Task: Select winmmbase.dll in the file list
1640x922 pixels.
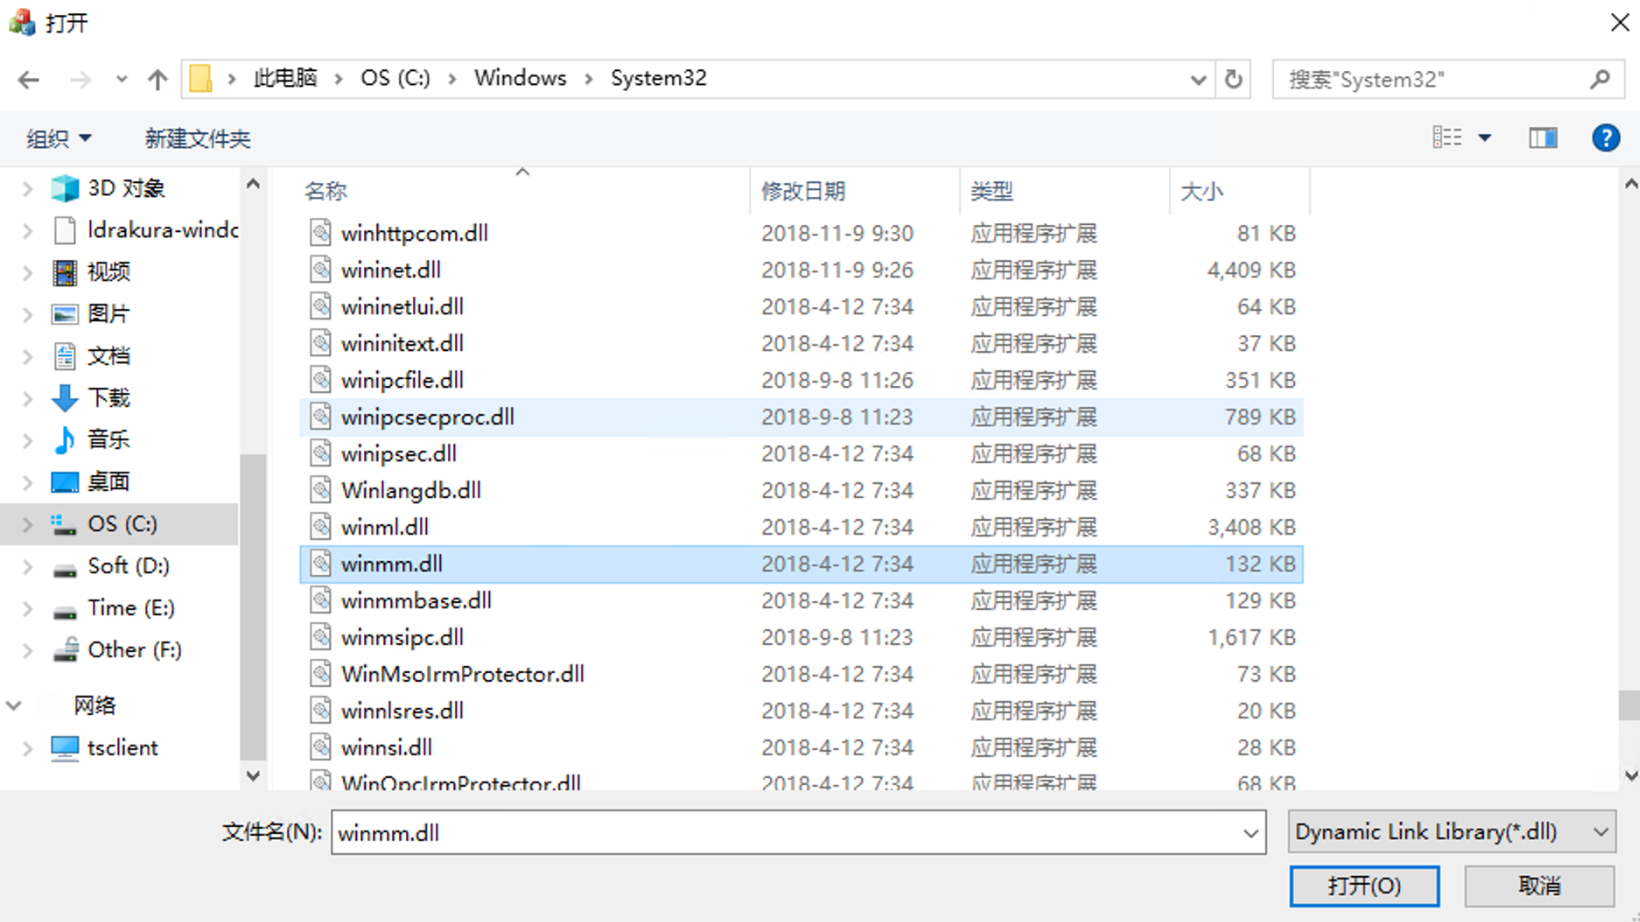Action: [801, 601]
